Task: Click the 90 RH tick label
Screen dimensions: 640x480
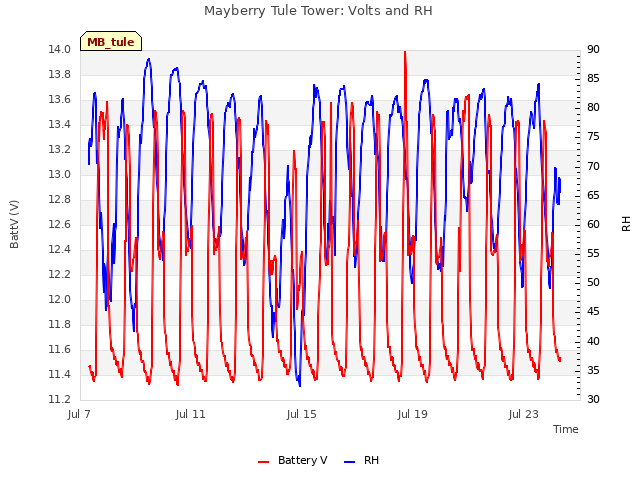Action: (x=593, y=50)
